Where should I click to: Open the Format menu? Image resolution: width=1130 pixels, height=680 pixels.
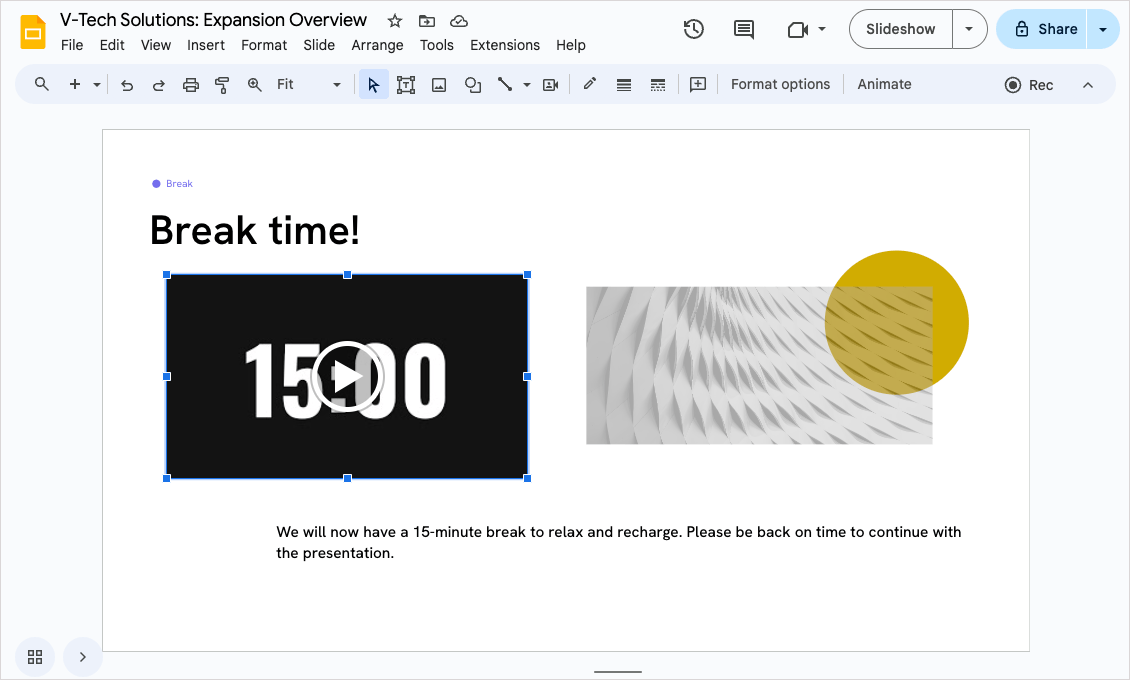coord(264,45)
